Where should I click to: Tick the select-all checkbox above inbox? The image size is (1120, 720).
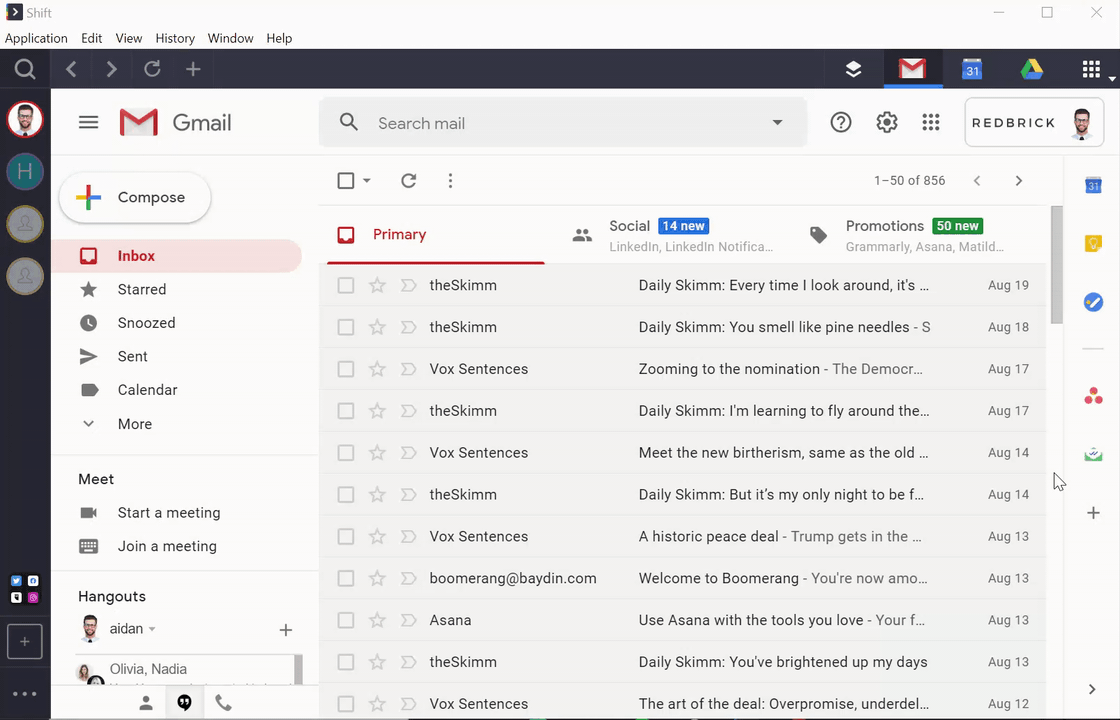pyautogui.click(x=346, y=181)
